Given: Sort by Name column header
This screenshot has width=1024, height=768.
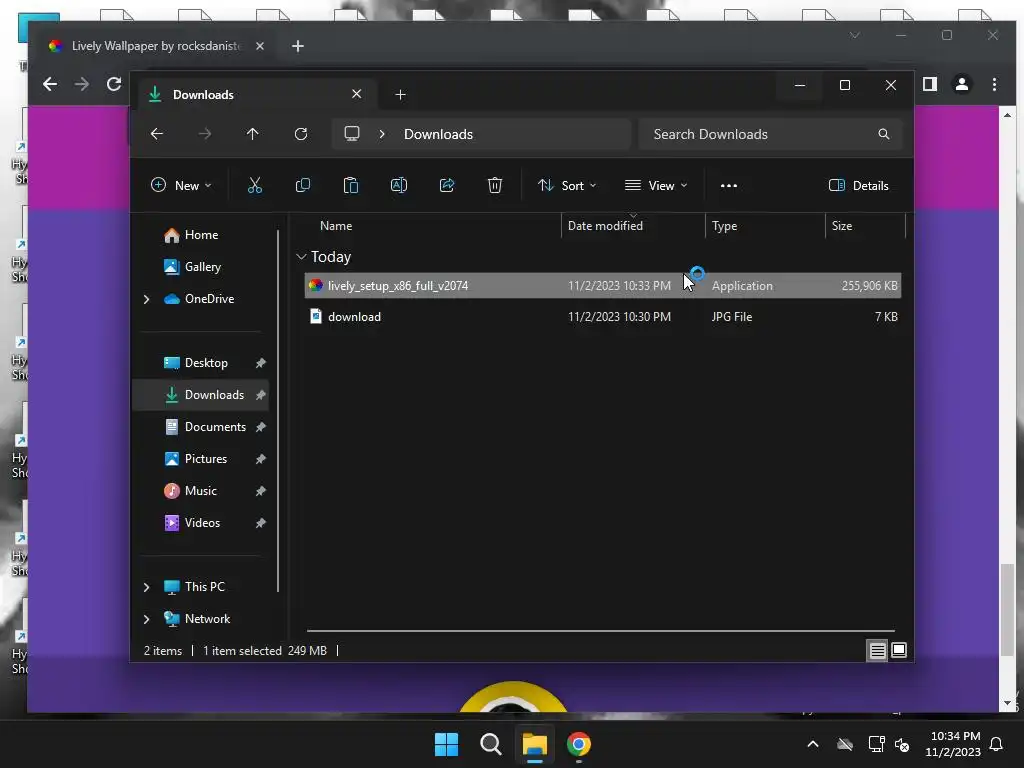Looking at the screenshot, I should click(336, 226).
